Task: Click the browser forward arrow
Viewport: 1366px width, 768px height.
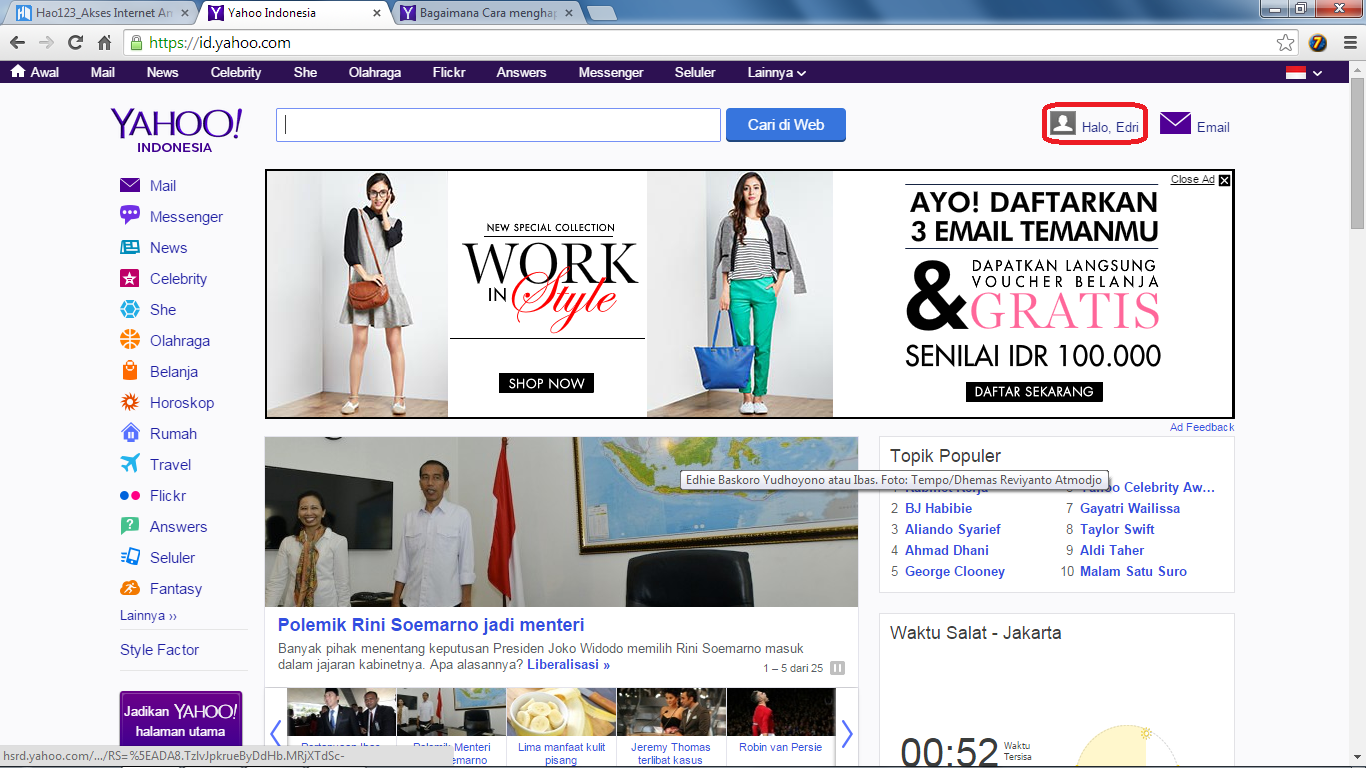Action: coord(46,43)
